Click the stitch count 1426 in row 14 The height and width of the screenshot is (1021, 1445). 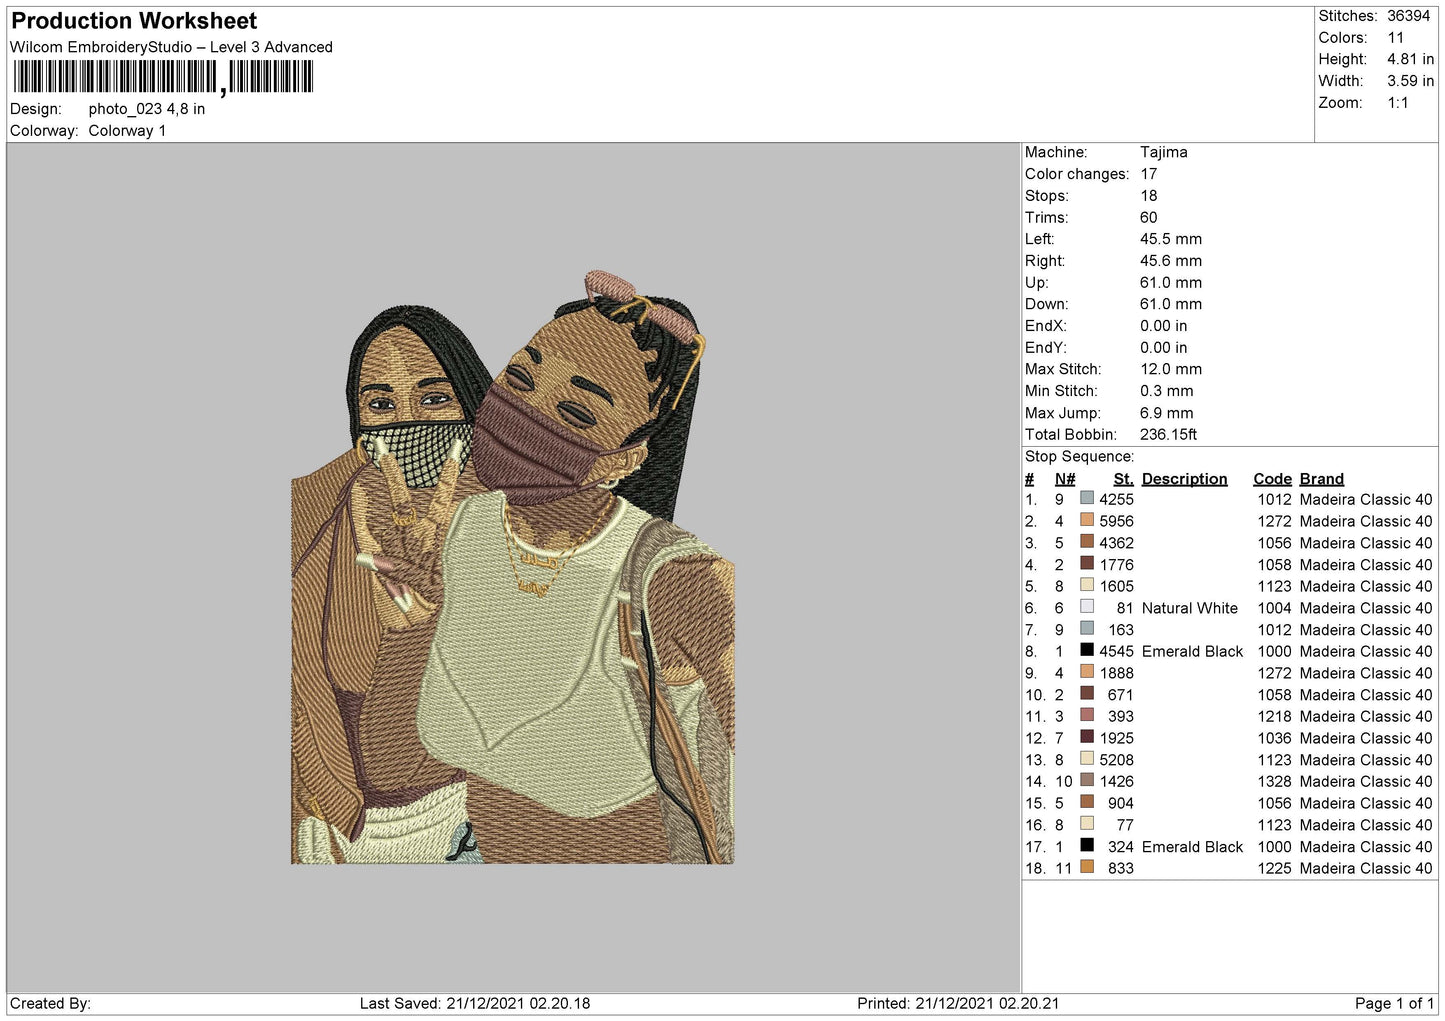[1117, 782]
